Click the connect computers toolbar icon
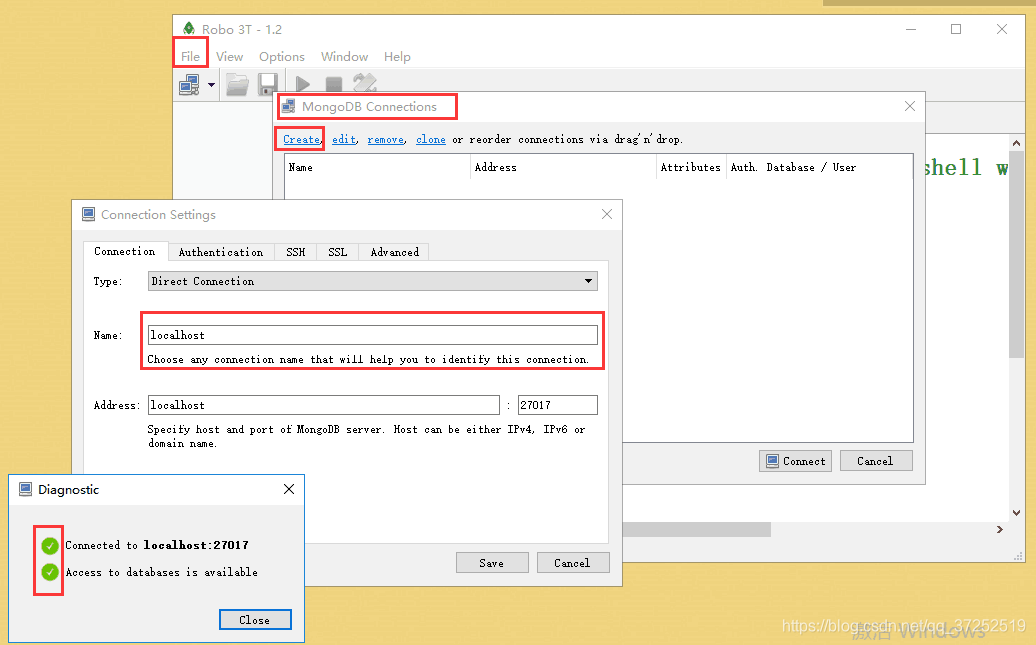The width and height of the screenshot is (1036, 645). coord(190,85)
